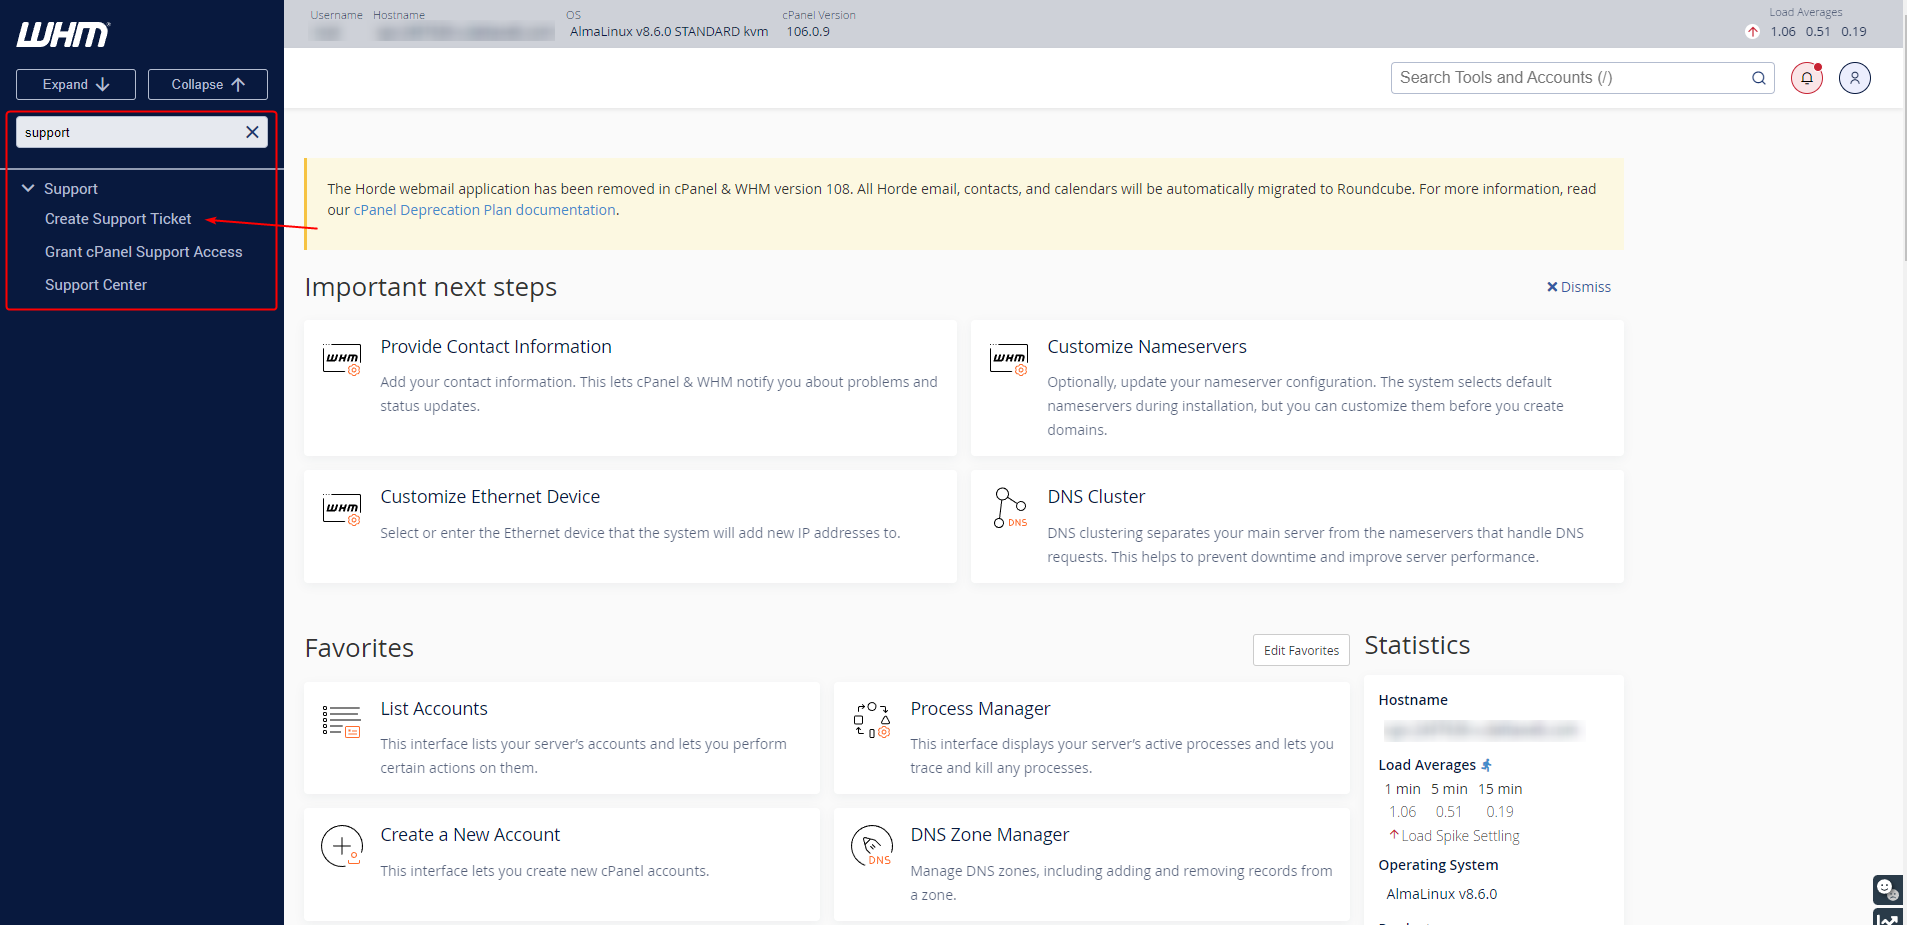Open Create a New Account title

[x=470, y=835]
